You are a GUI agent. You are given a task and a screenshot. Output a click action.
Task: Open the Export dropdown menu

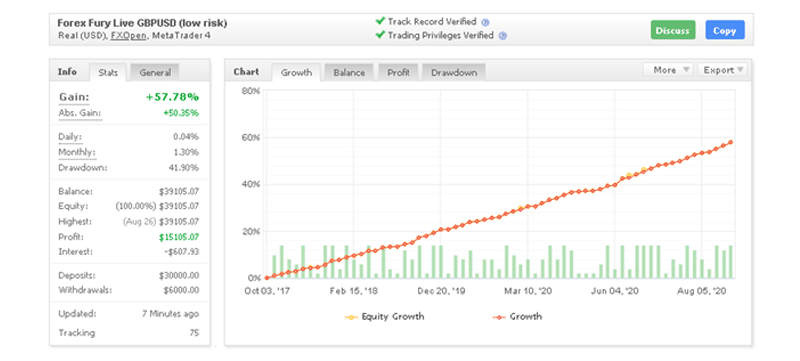coord(722,70)
